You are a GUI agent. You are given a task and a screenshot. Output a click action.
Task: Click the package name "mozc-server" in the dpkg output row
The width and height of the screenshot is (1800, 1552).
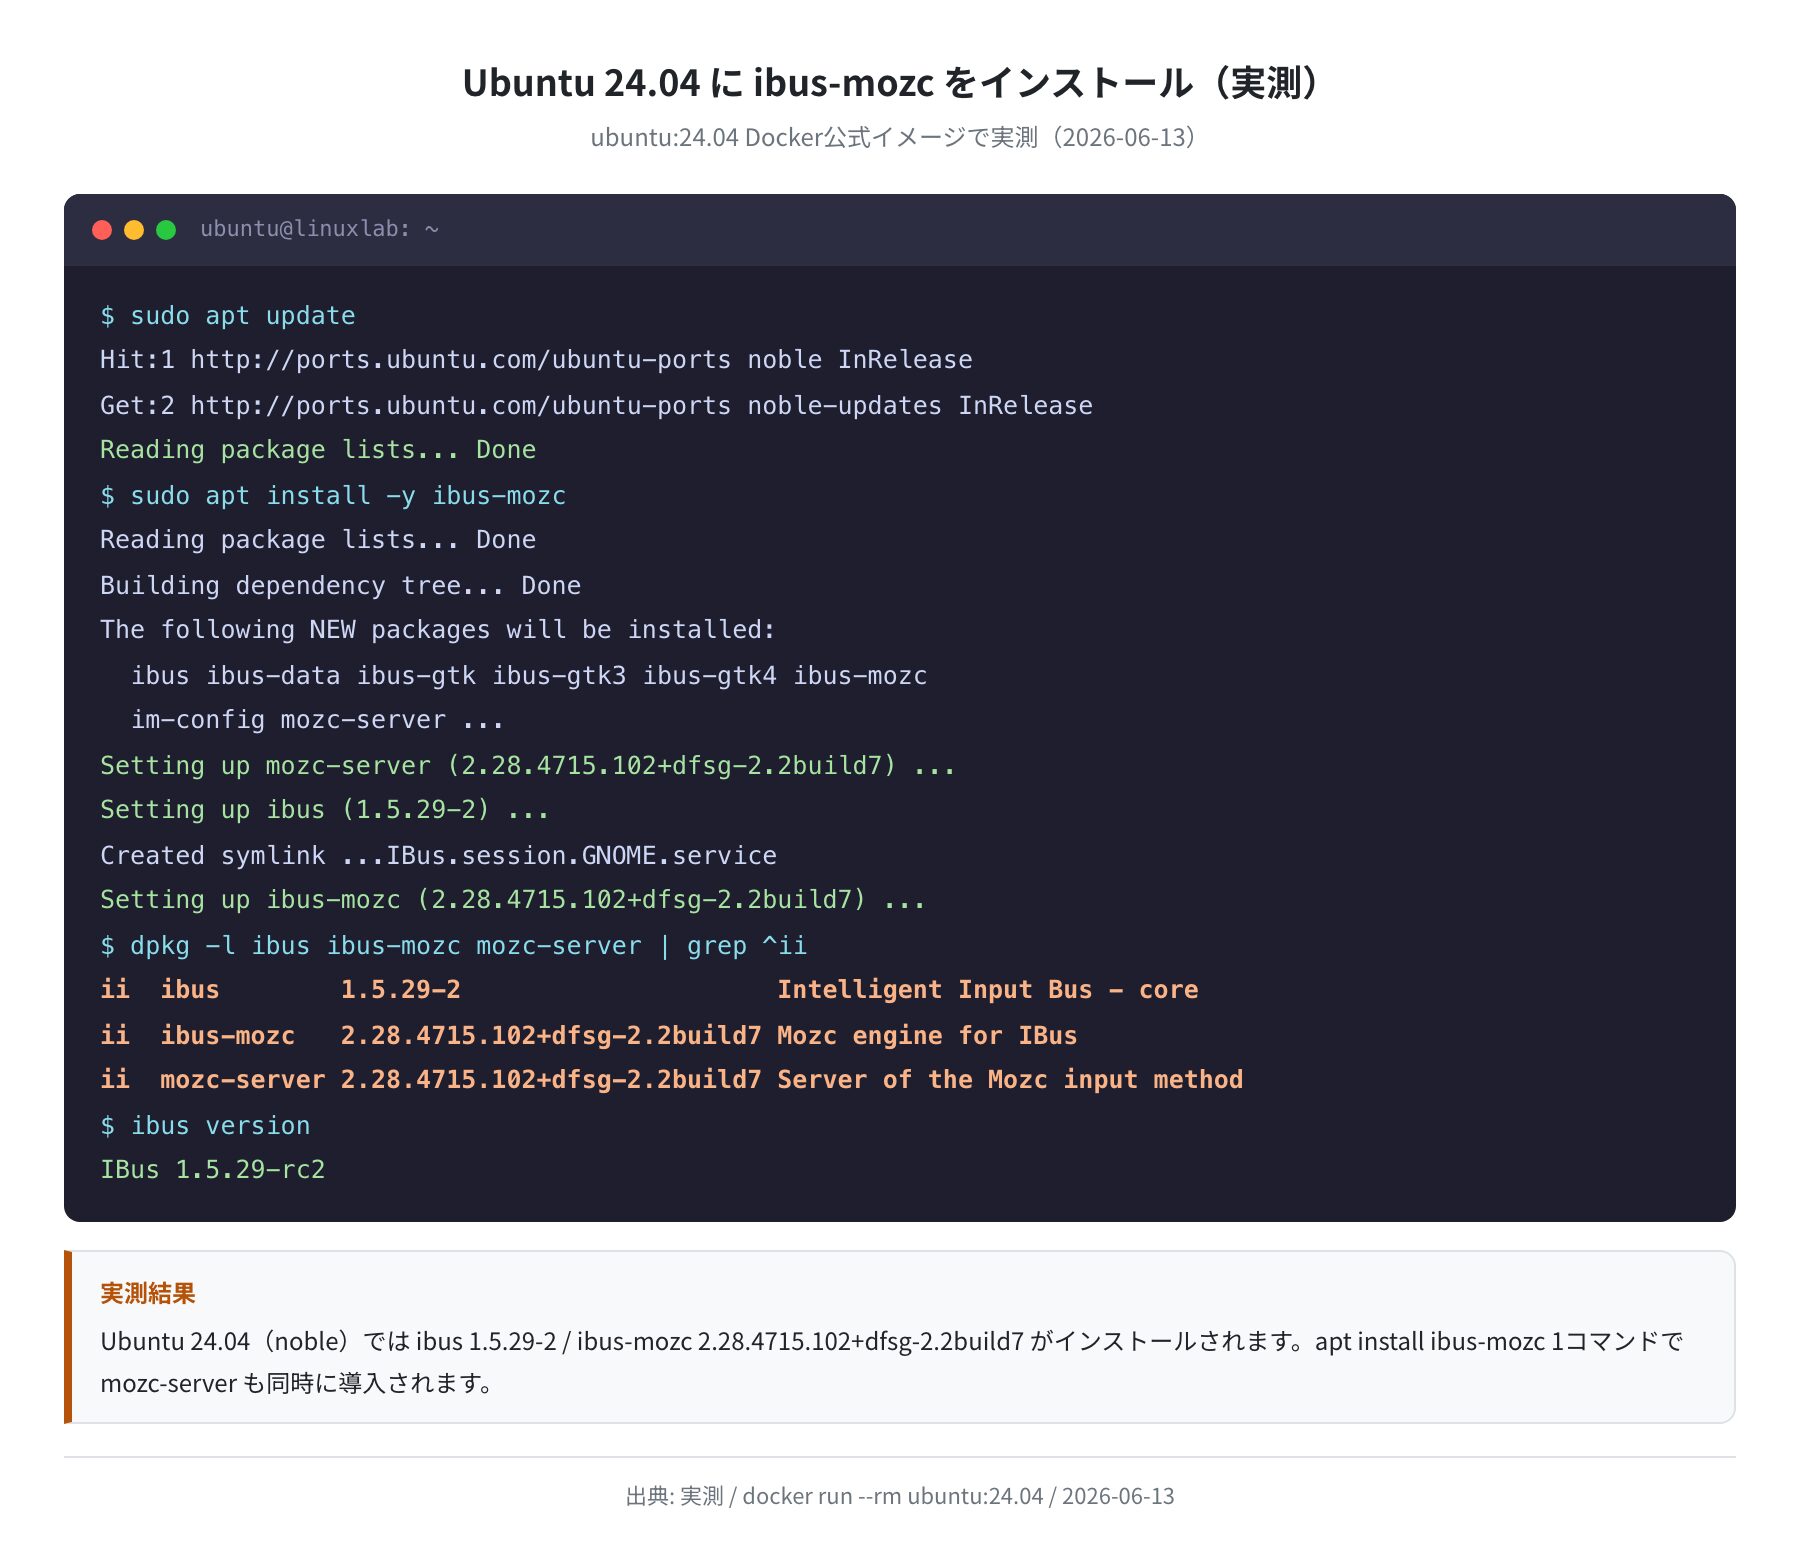[243, 1080]
